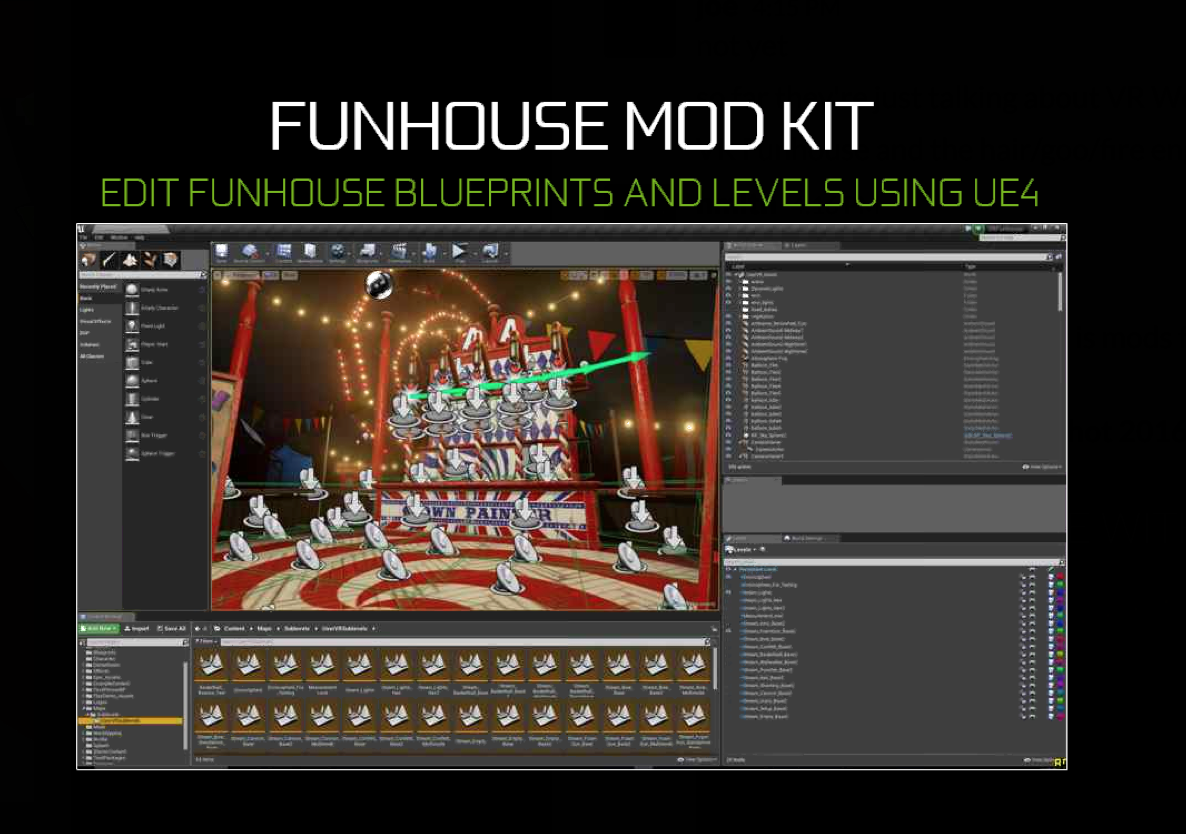This screenshot has width=1186, height=834.
Task: Open the Cinematics toolbar icon
Action: [x=399, y=253]
